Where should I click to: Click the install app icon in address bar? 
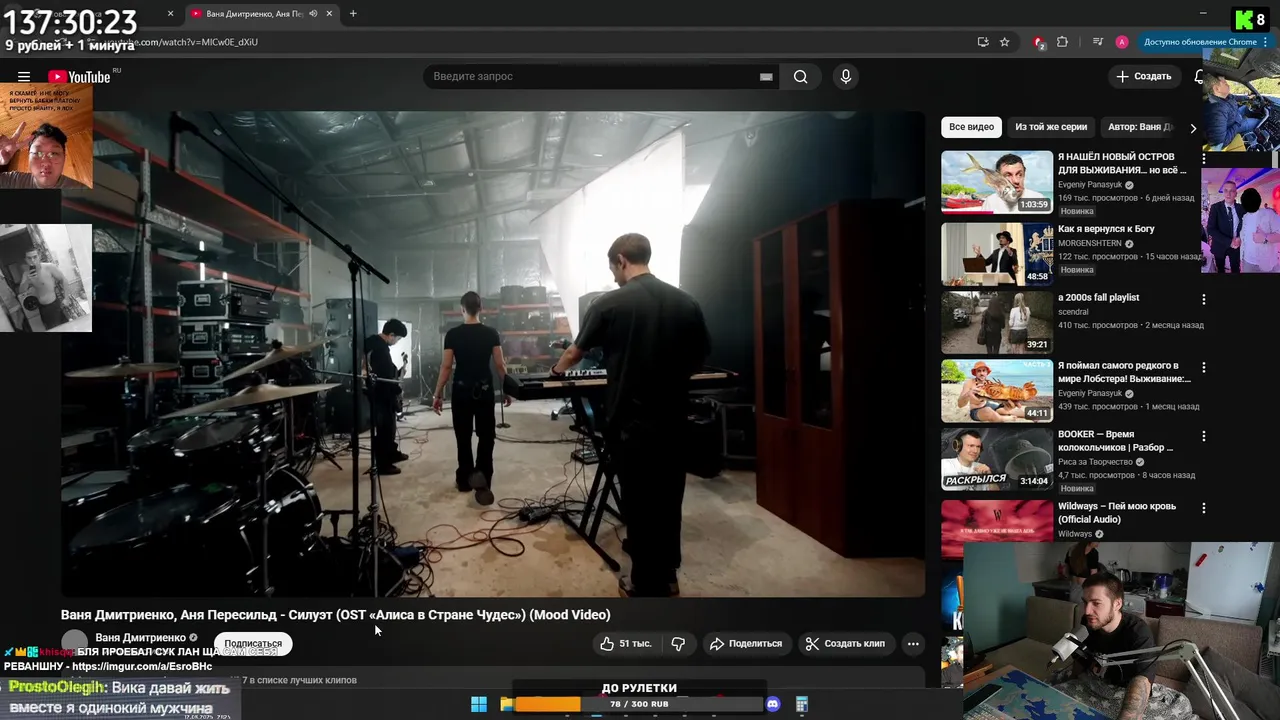point(983,42)
